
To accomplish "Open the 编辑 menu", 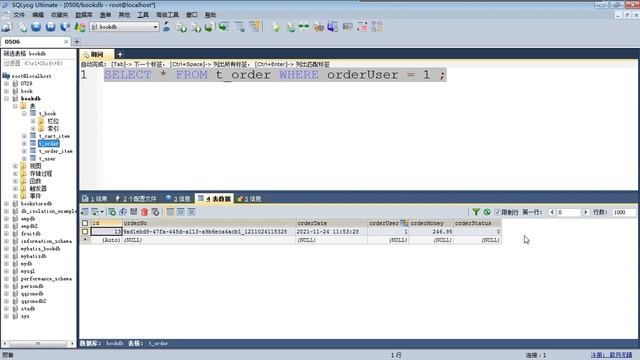I will (x=38, y=15).
